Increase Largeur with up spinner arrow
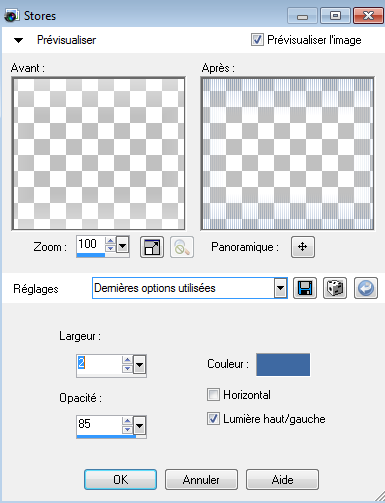The image size is (385, 503). [127, 360]
